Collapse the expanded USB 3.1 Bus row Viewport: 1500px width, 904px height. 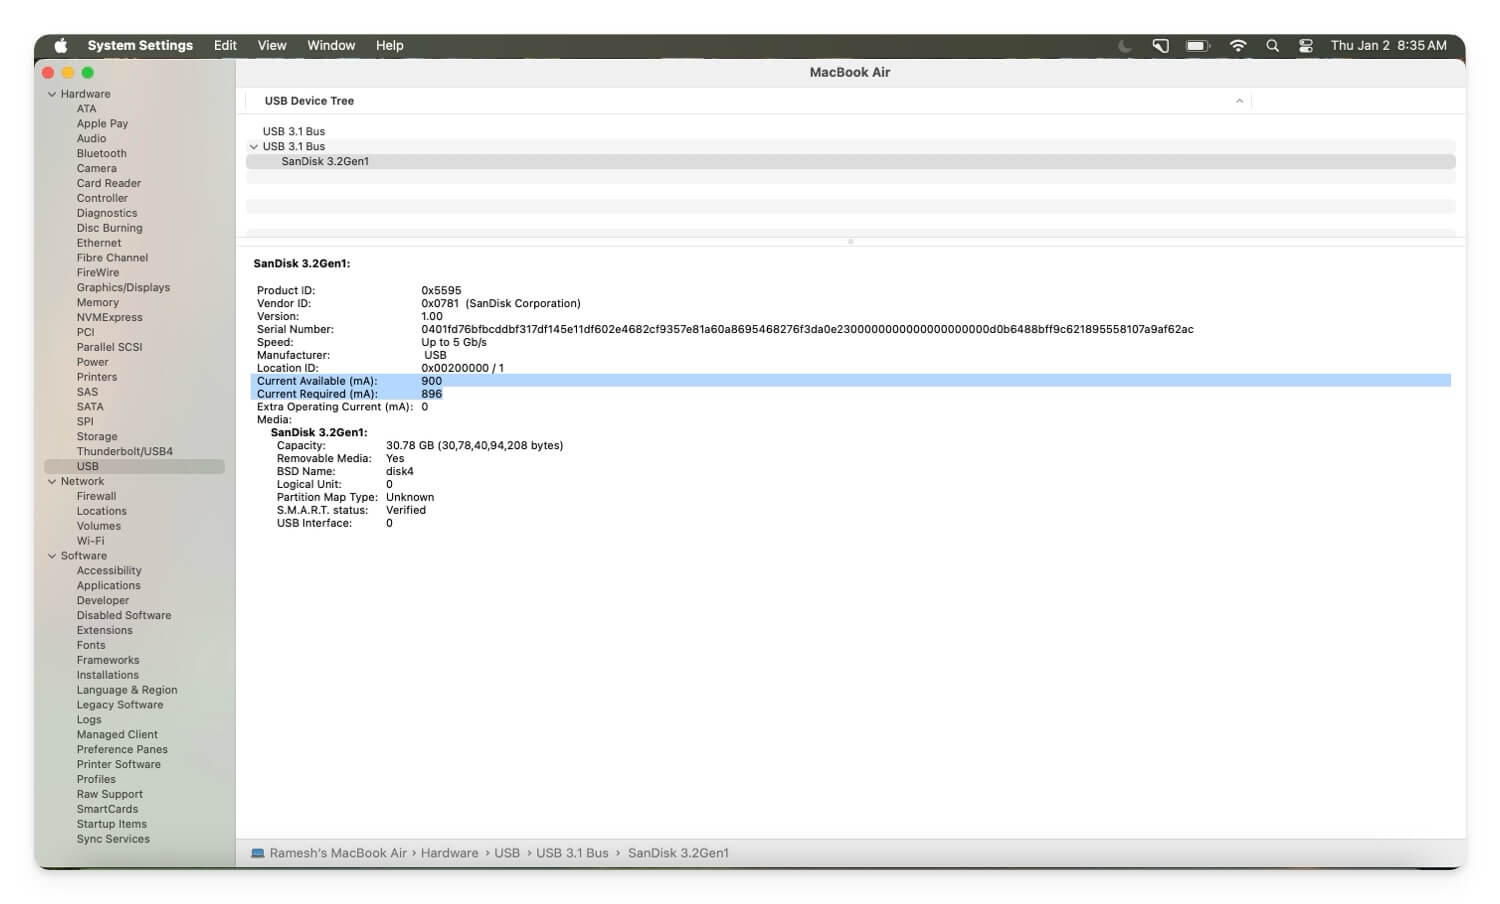pyautogui.click(x=254, y=146)
